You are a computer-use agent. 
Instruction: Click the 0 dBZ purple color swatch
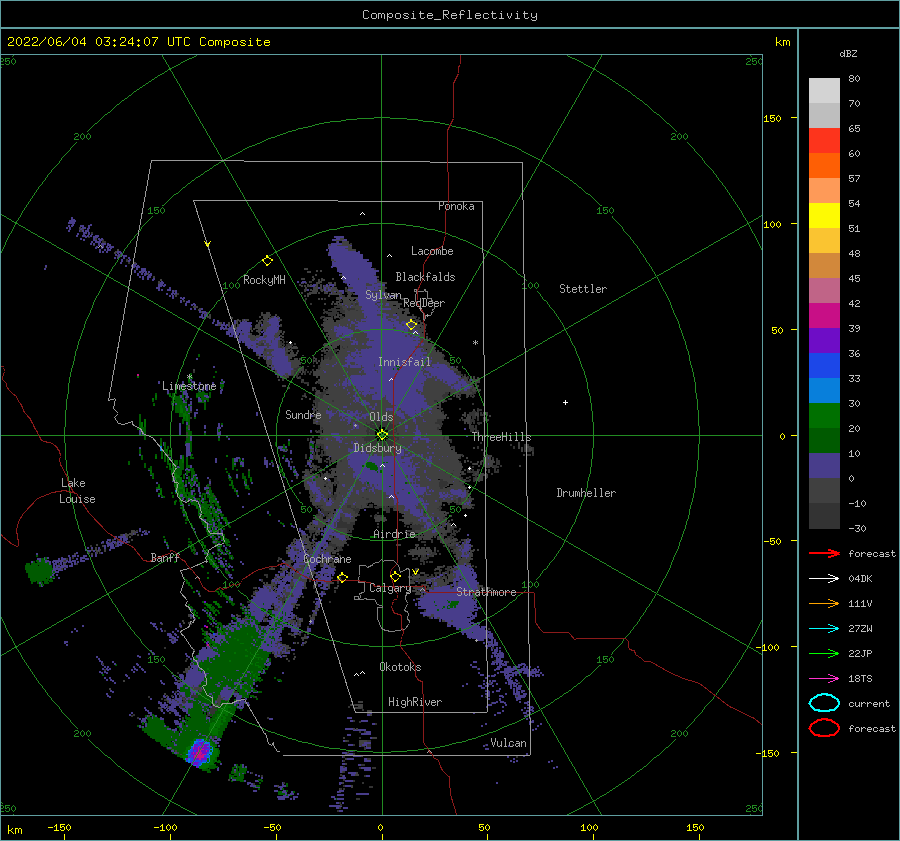[x=824, y=466]
